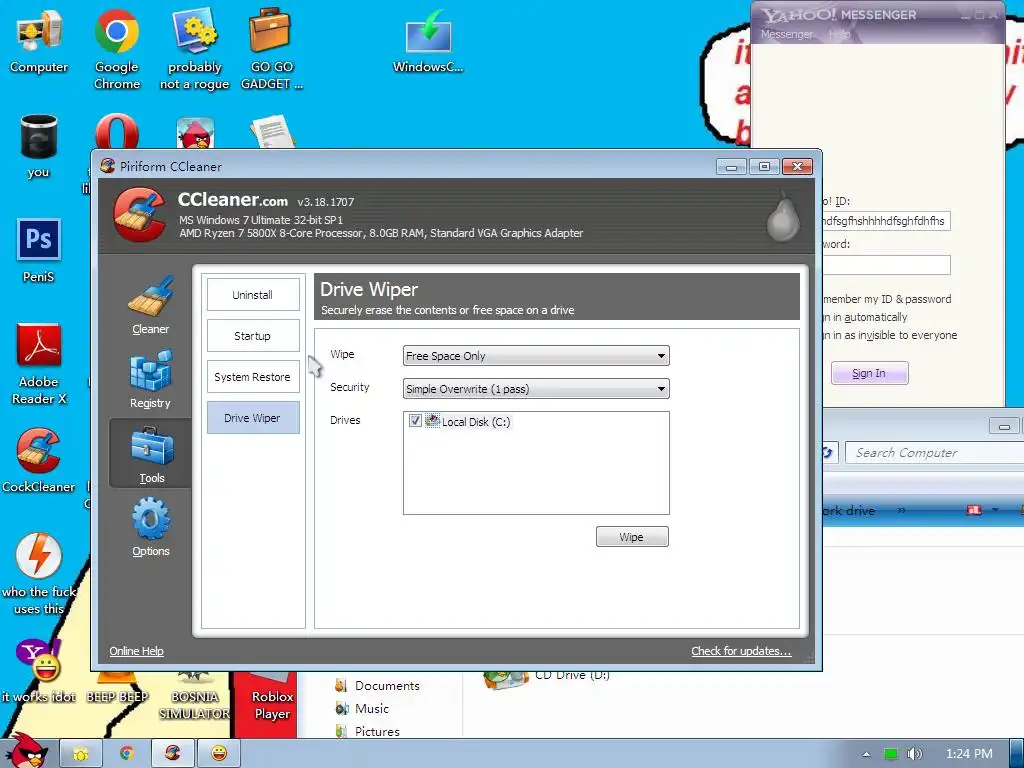Click the Wipe button
The image size is (1024, 768).
(x=632, y=537)
